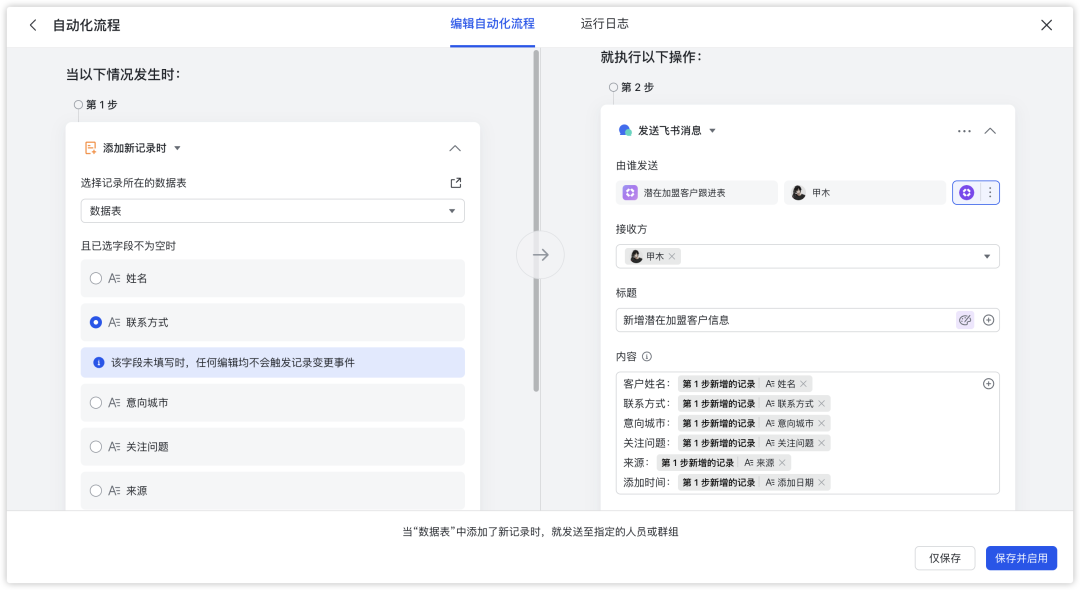
Task: Open 添加新记录时 trigger type dropdown
Action: [177, 148]
